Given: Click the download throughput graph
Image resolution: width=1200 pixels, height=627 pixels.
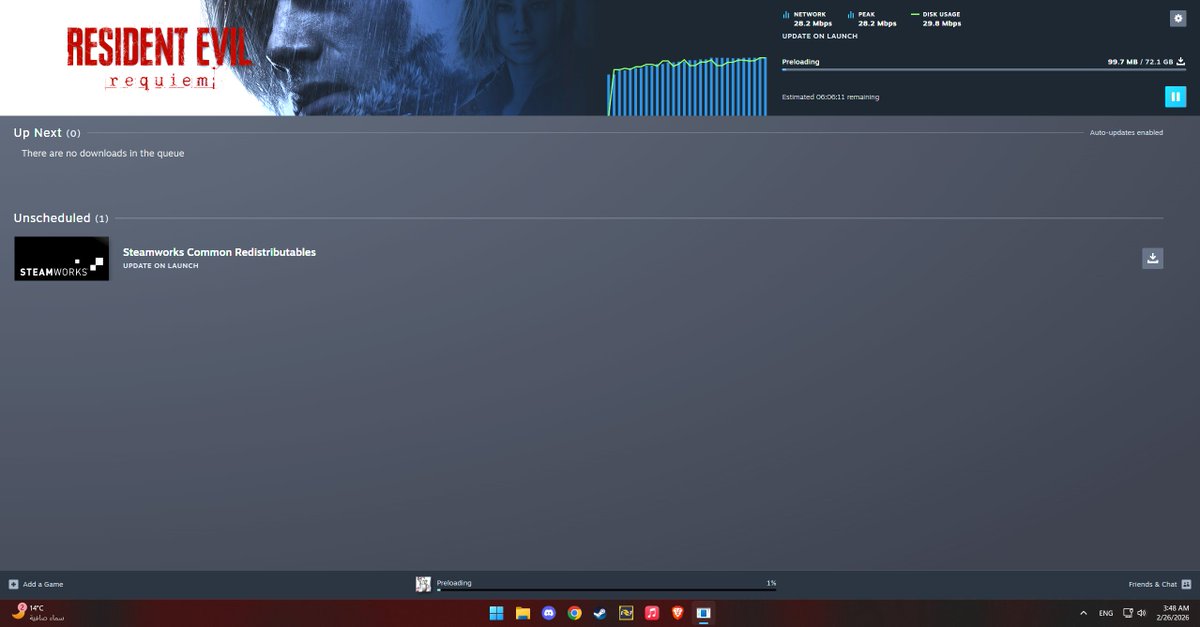Looking at the screenshot, I should (x=687, y=85).
